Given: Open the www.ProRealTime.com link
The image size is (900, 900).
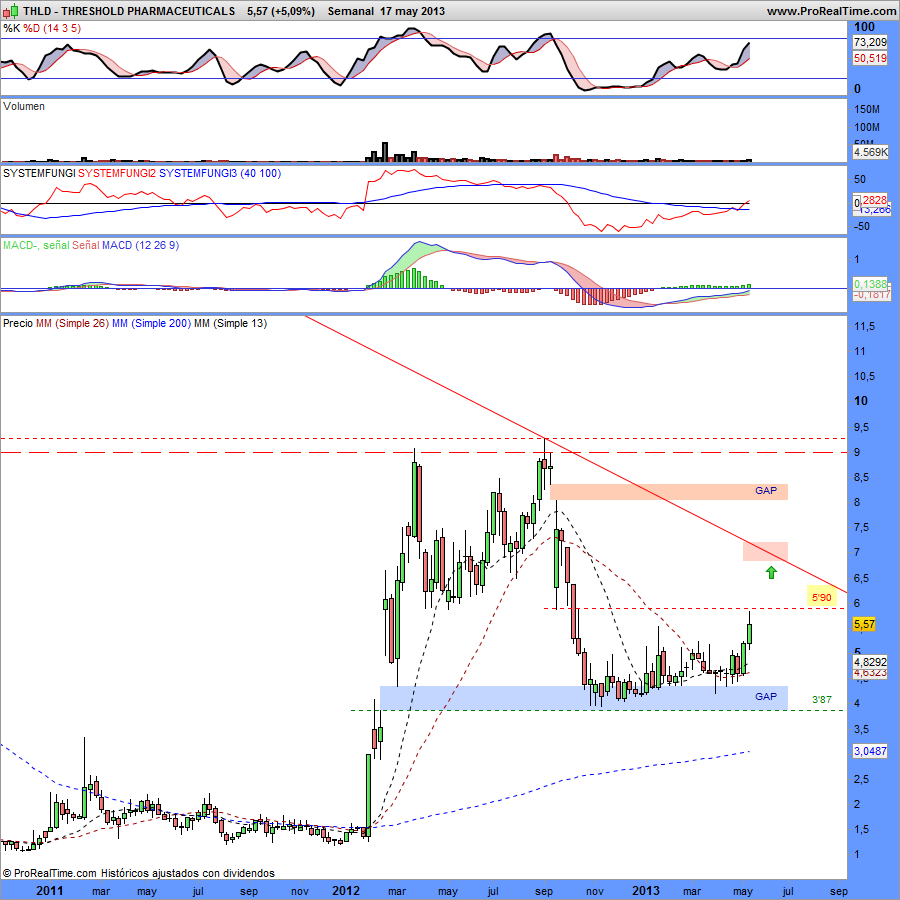Looking at the screenshot, I should coord(831,11).
